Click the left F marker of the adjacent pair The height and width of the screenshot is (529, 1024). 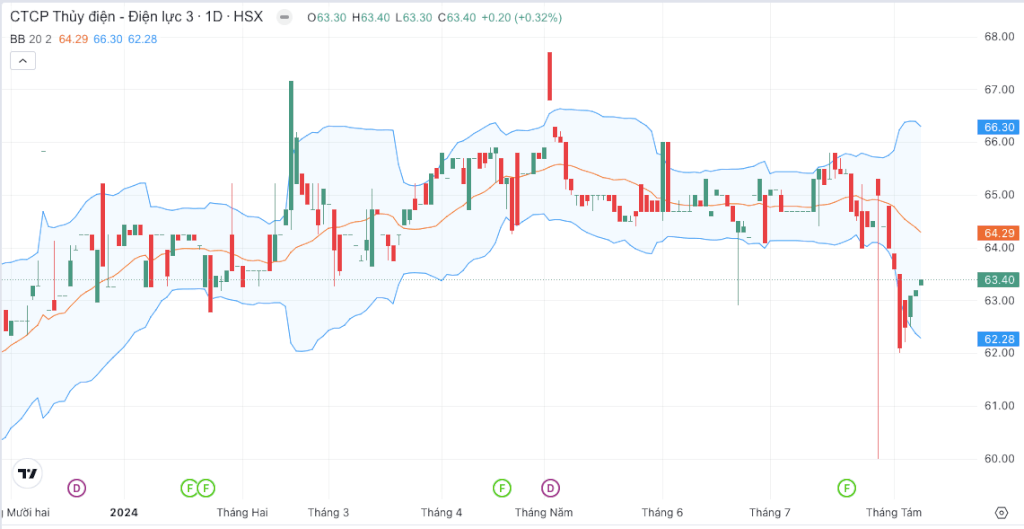(189, 487)
